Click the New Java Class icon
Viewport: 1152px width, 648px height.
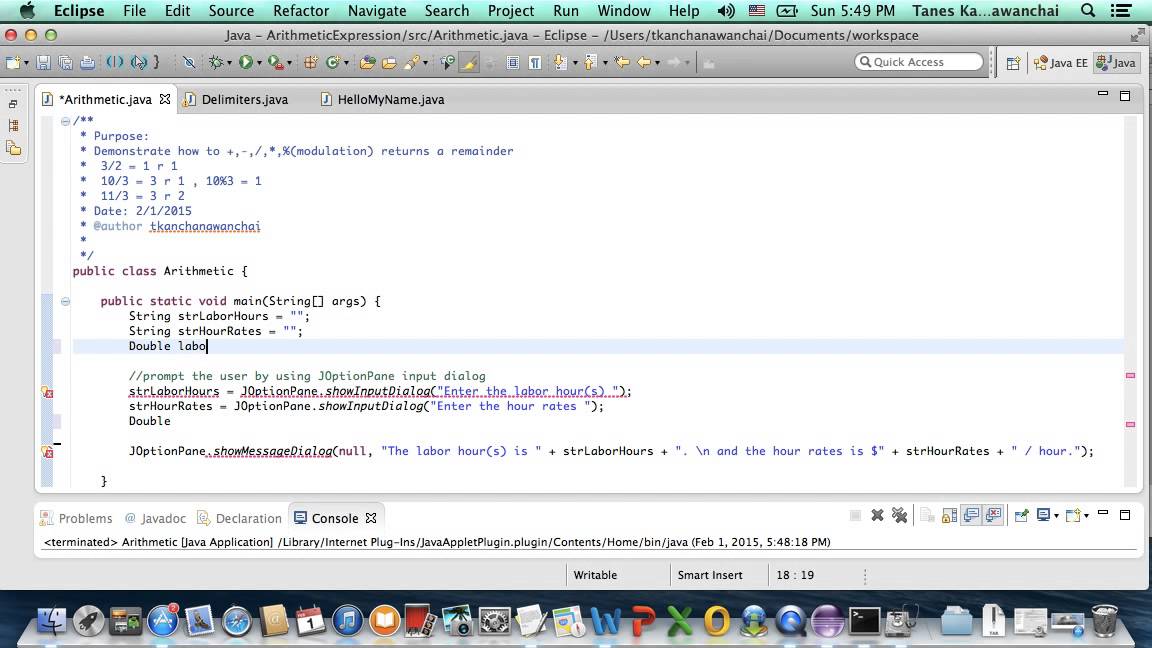pos(332,63)
